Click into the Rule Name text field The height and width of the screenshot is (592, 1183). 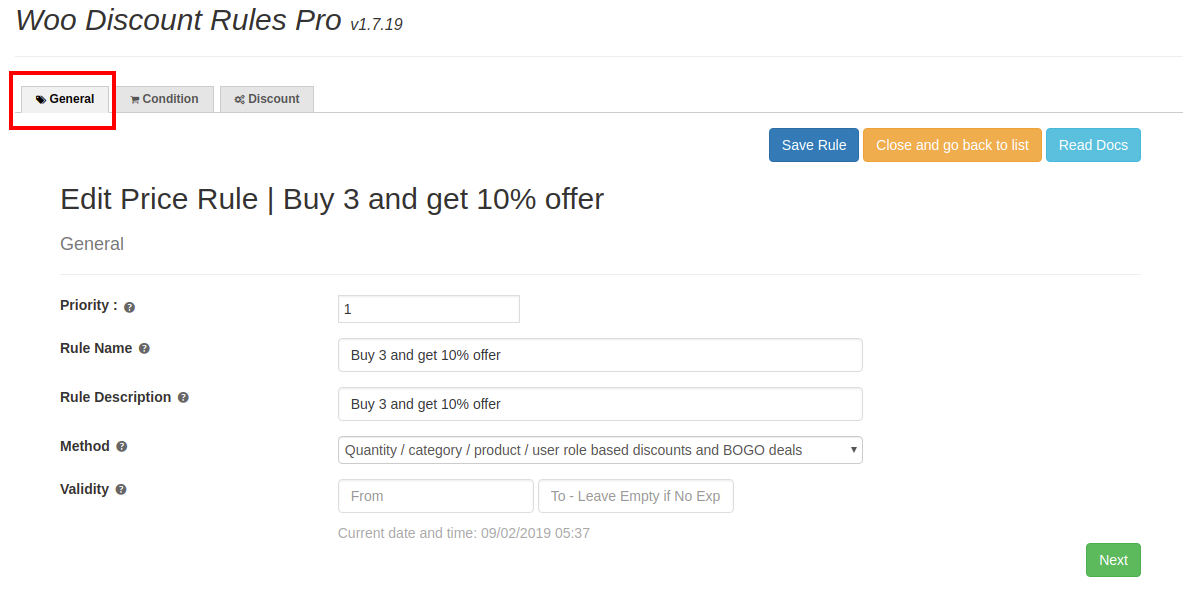(x=600, y=355)
